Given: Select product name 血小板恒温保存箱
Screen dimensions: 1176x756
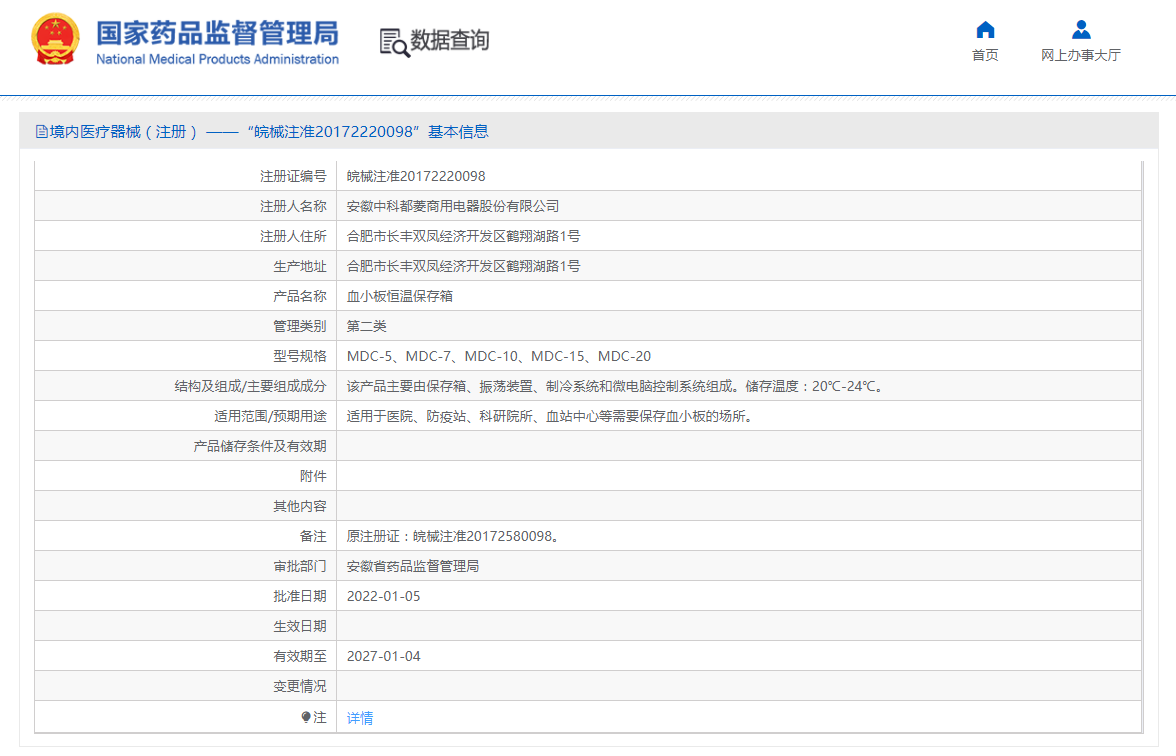Looking at the screenshot, I should point(400,296).
